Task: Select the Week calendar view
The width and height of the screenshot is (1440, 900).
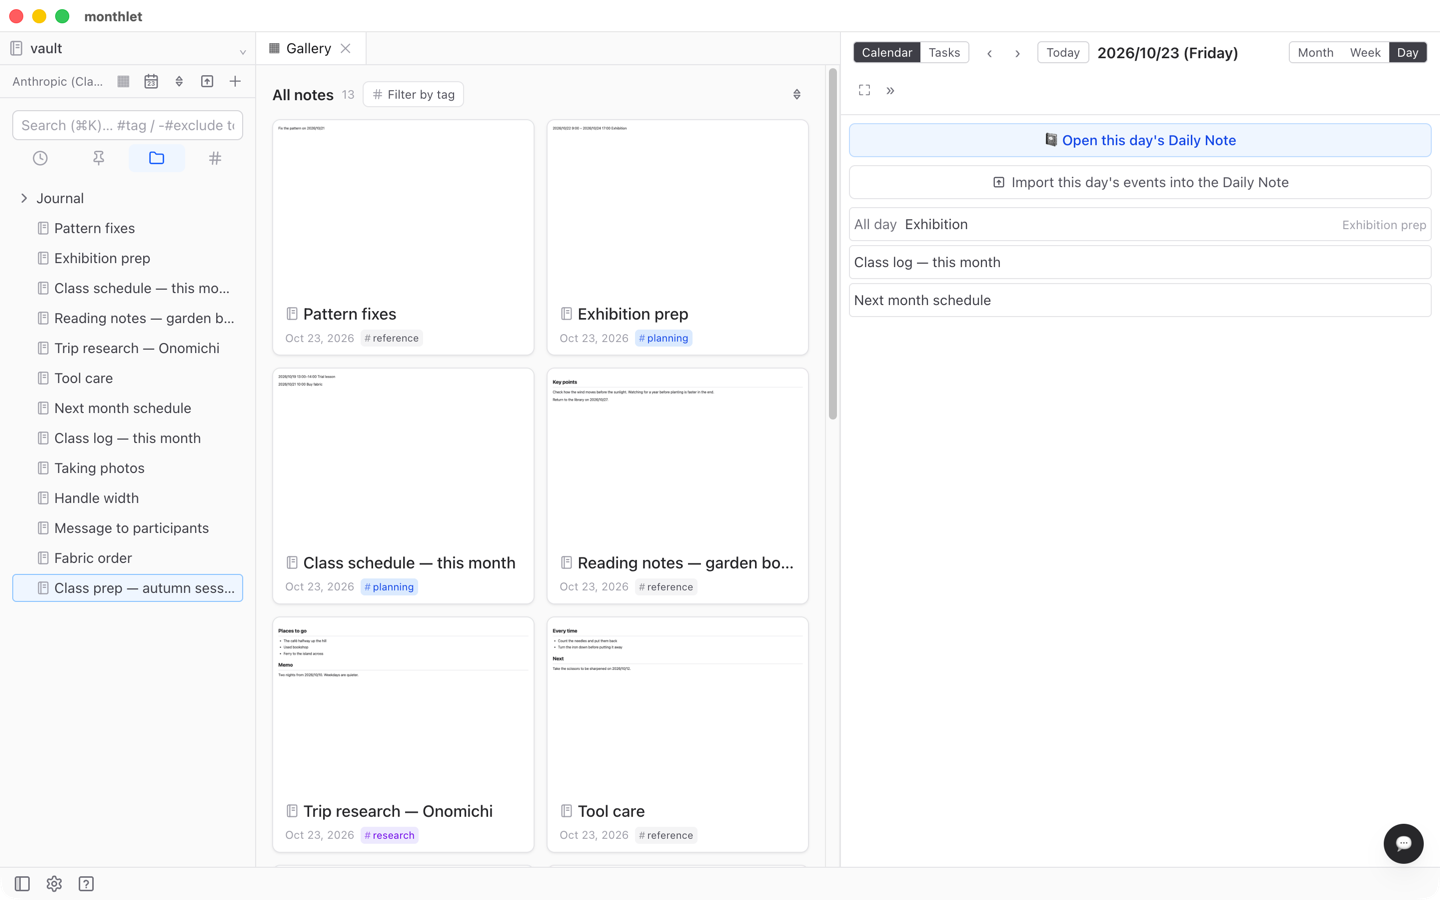Action: (x=1365, y=52)
